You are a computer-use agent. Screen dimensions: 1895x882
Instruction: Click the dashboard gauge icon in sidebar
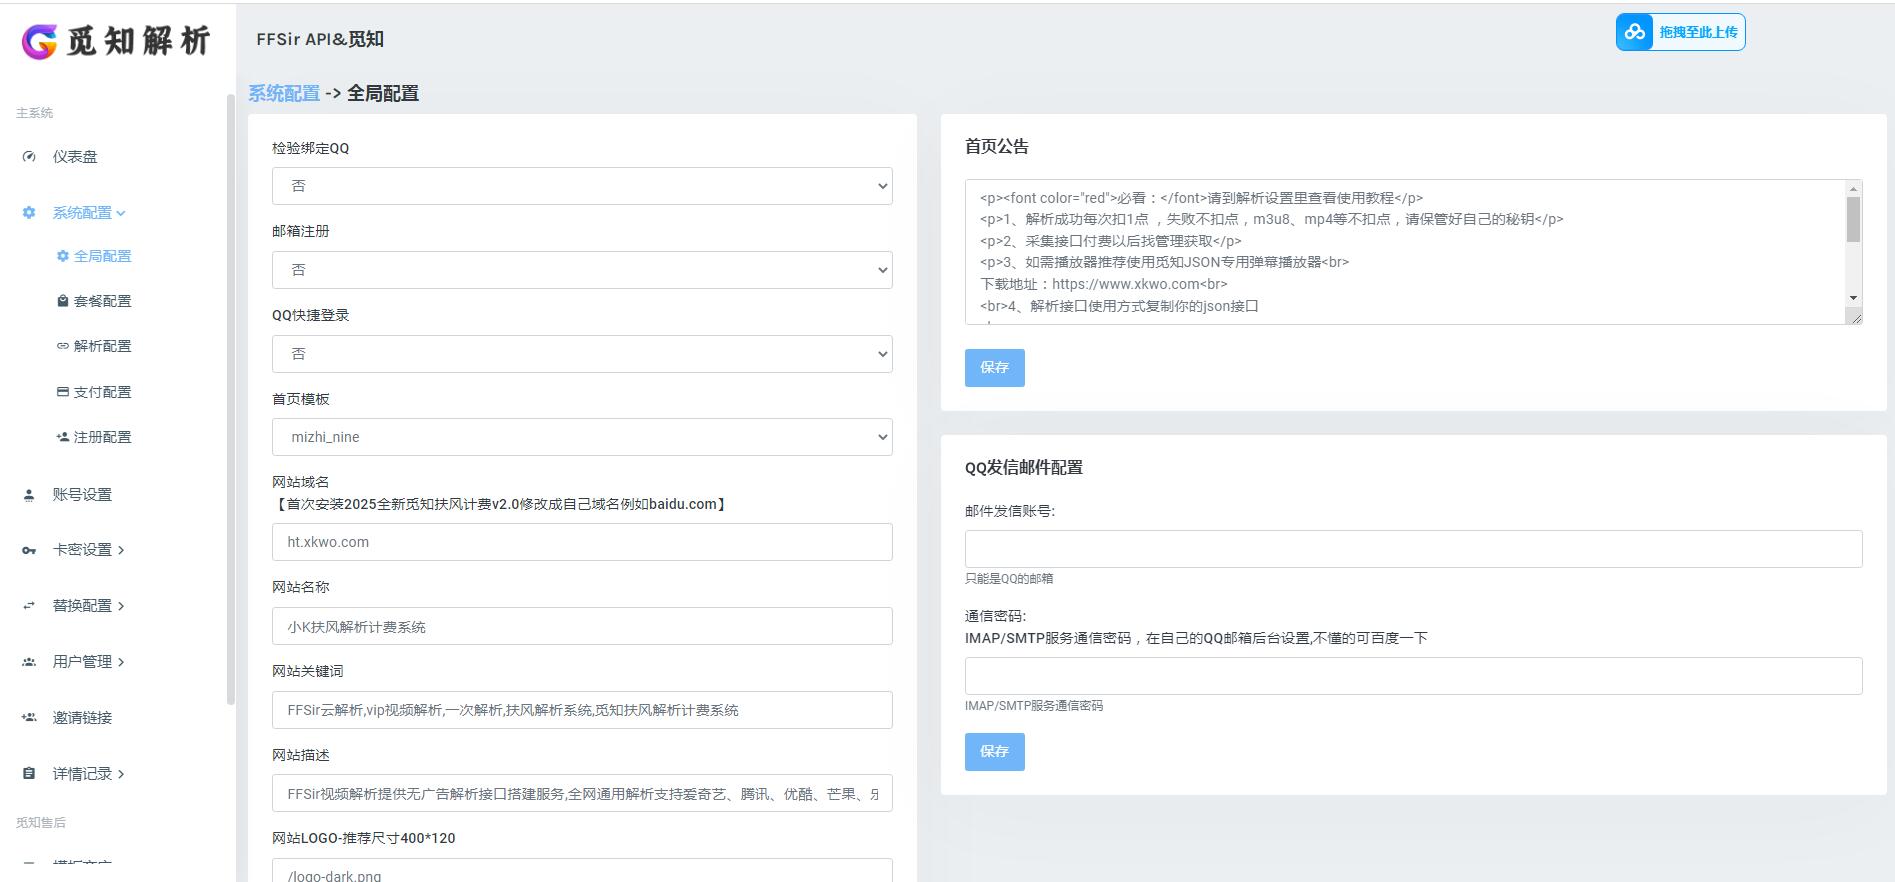click(29, 157)
